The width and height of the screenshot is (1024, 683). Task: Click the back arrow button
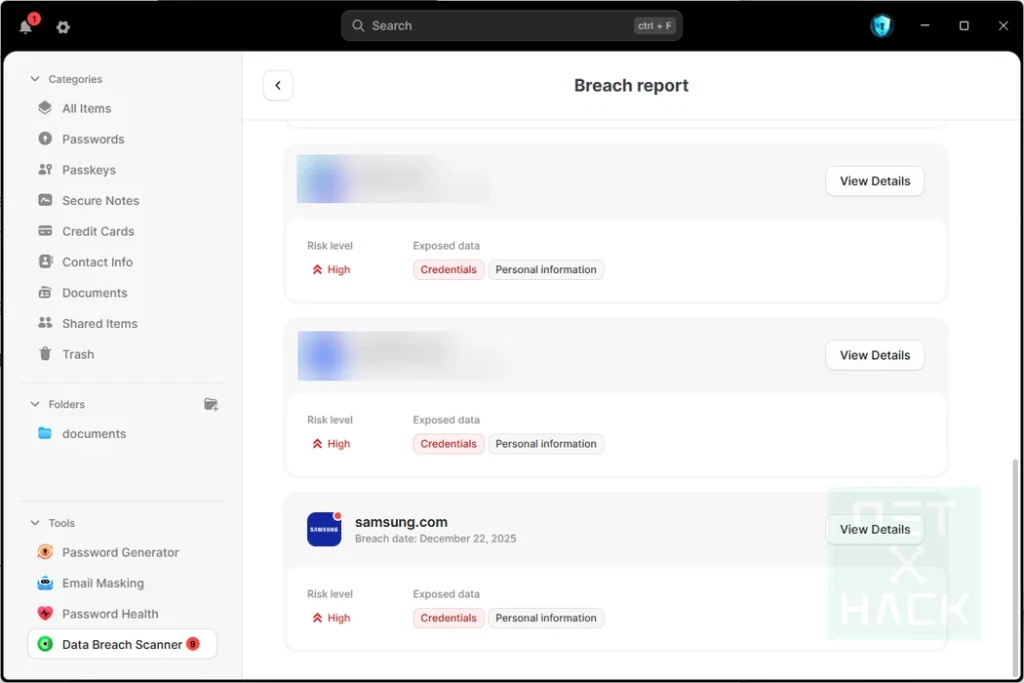pos(278,86)
